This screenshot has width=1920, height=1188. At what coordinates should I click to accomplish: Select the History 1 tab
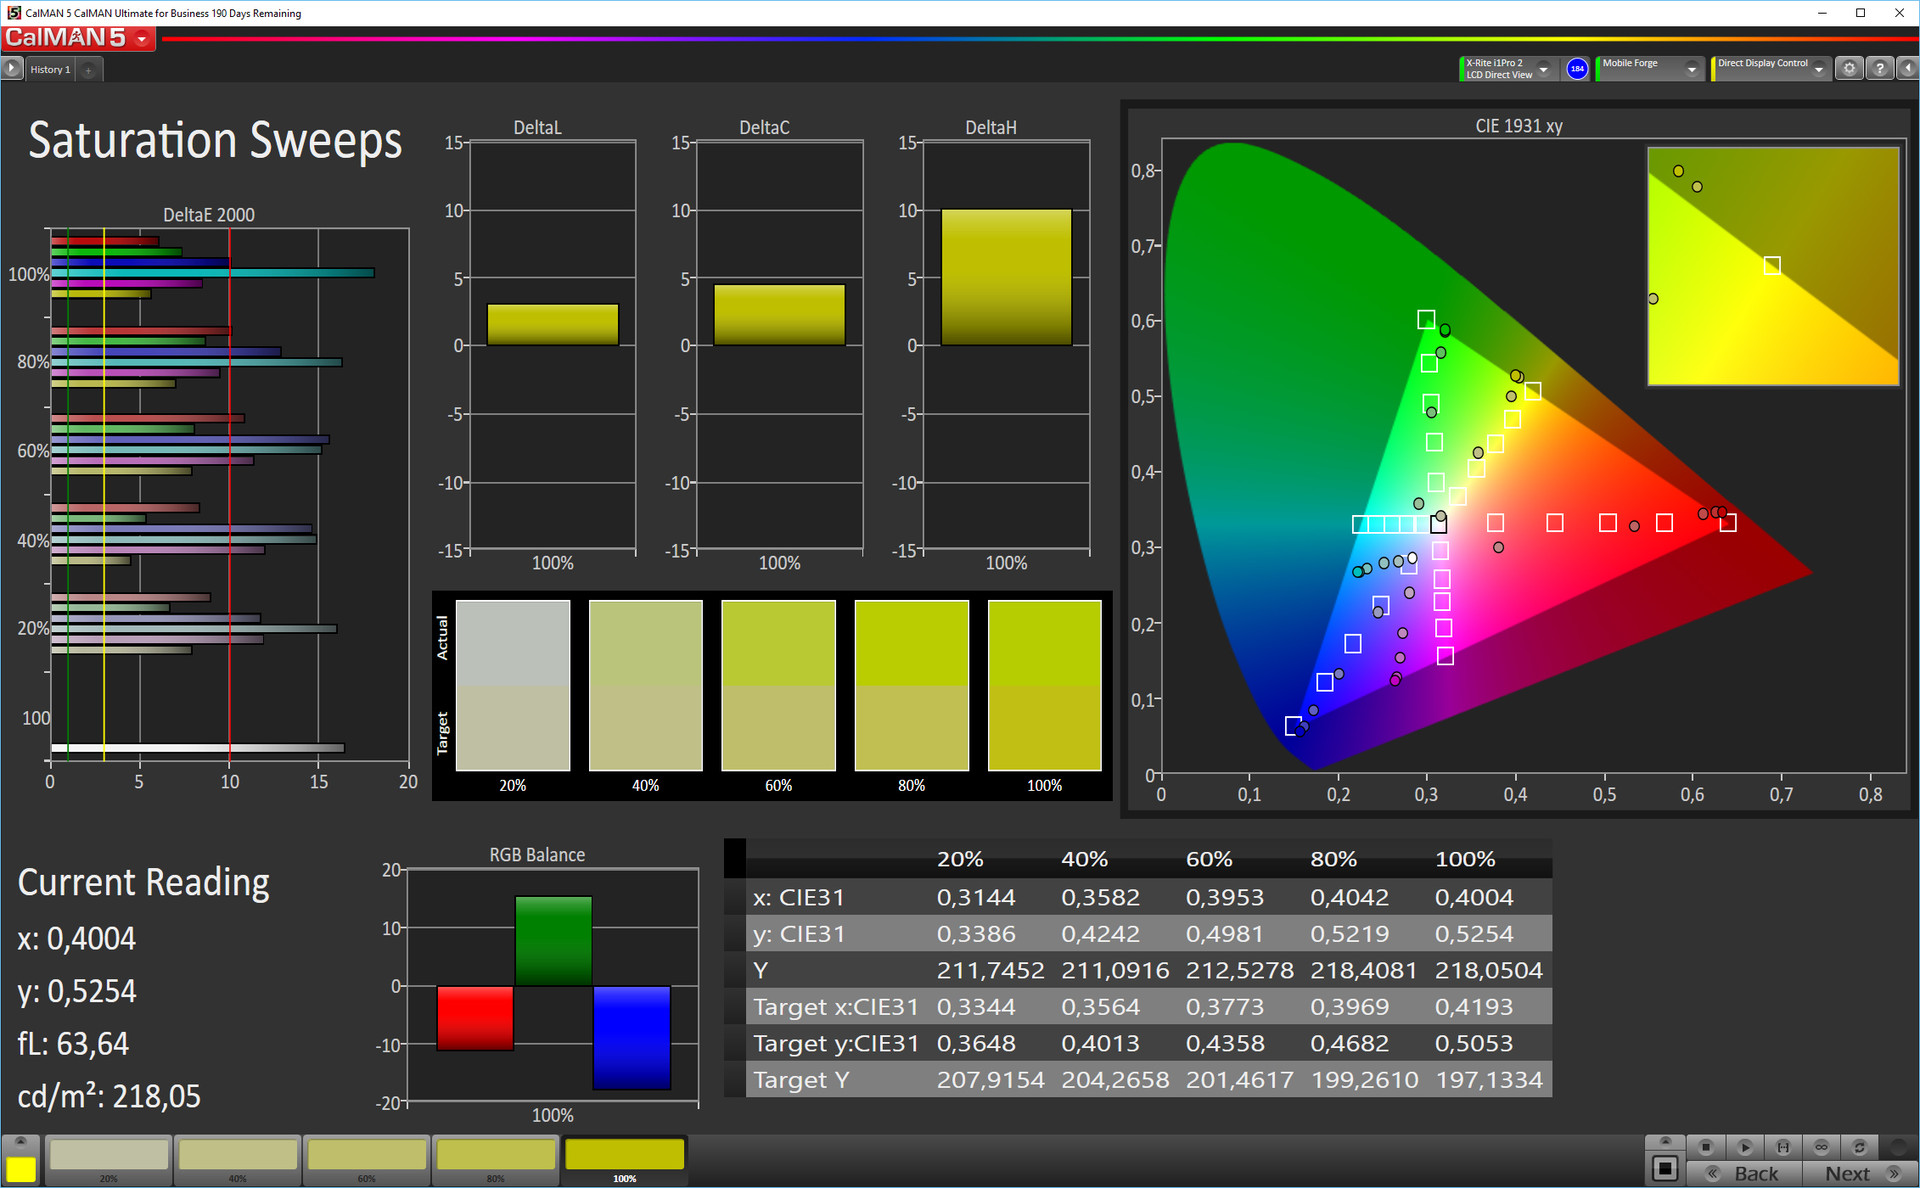tap(50, 70)
